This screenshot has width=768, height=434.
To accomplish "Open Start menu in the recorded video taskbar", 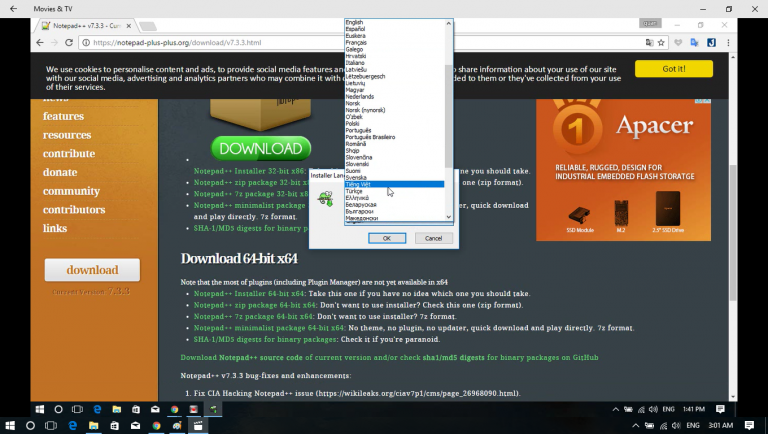I will pos(40,409).
